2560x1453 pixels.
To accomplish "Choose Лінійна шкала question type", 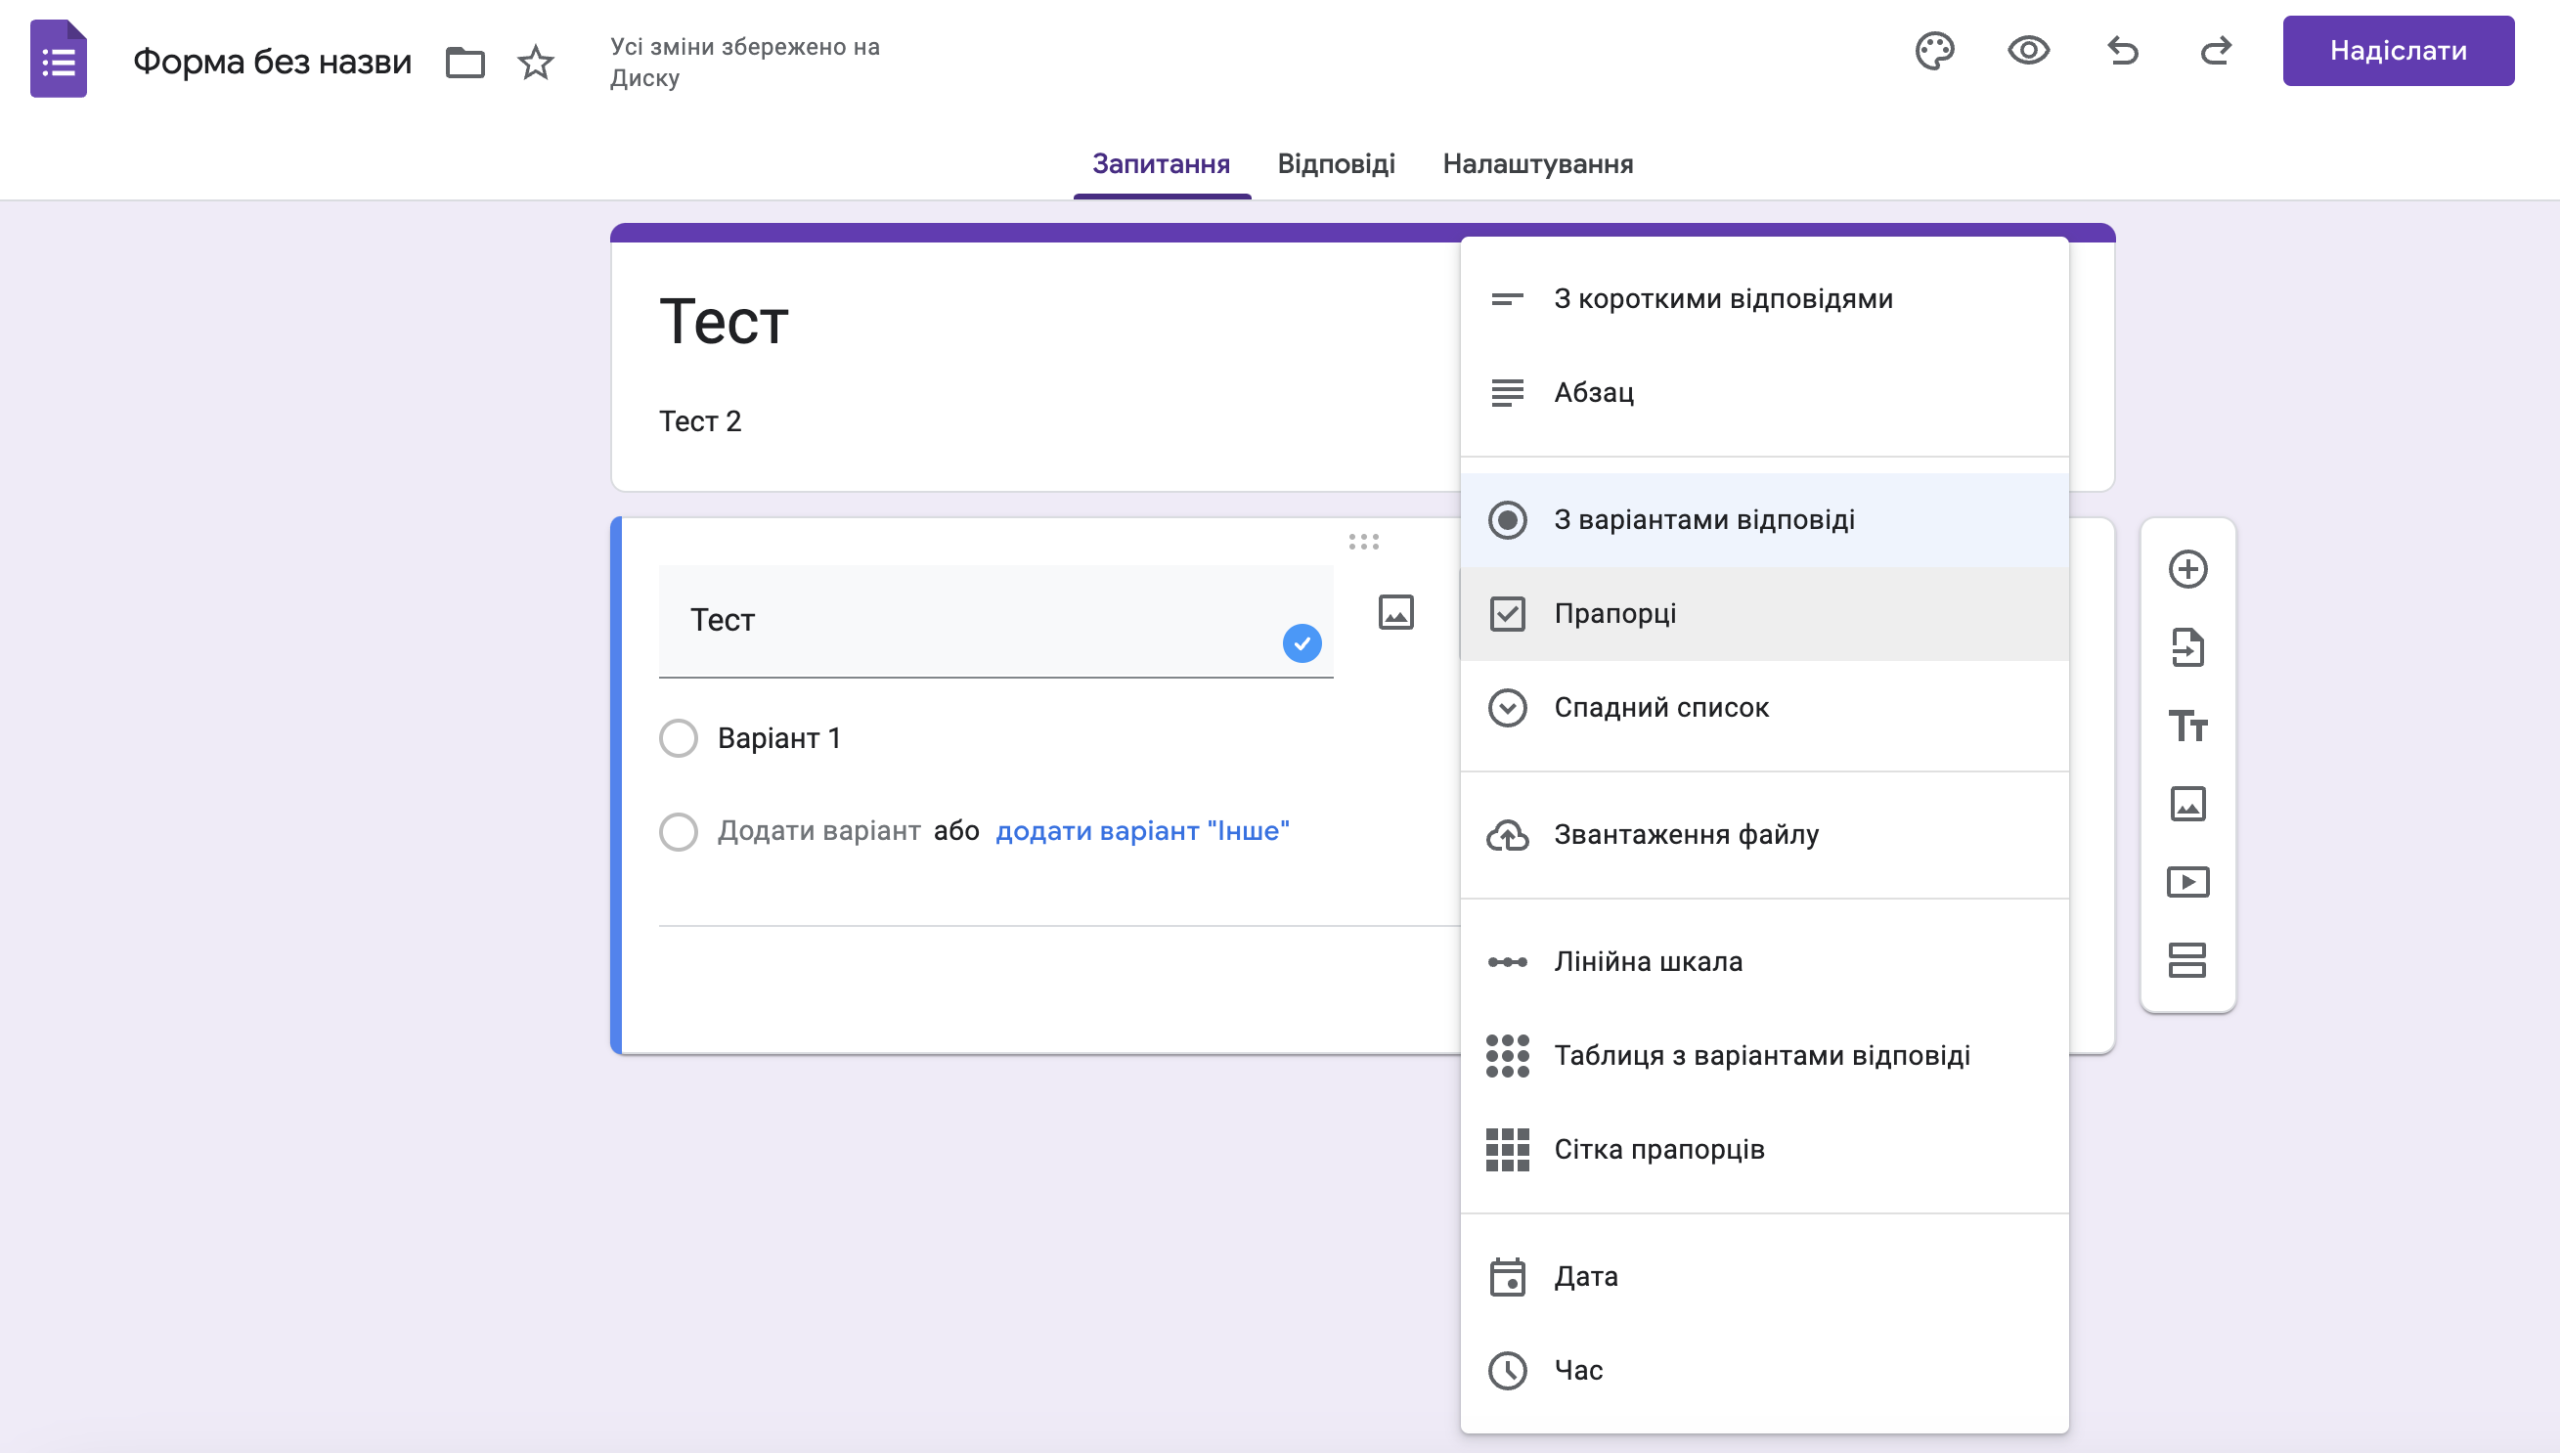I will 1764,962.
